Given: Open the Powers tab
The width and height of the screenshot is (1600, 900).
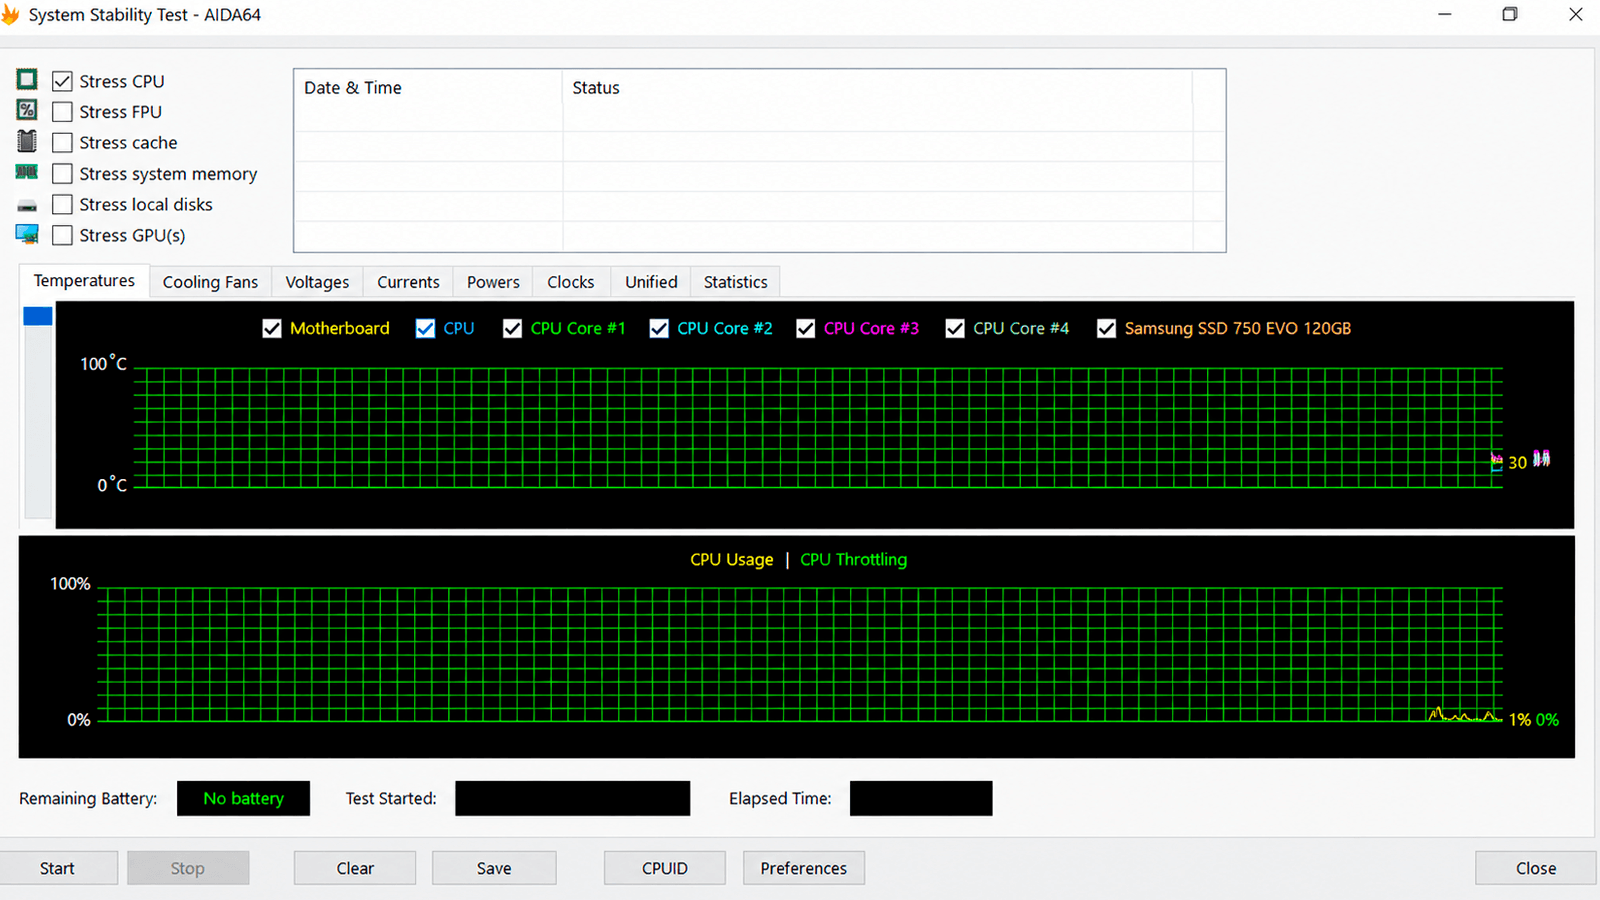Looking at the screenshot, I should (x=493, y=282).
